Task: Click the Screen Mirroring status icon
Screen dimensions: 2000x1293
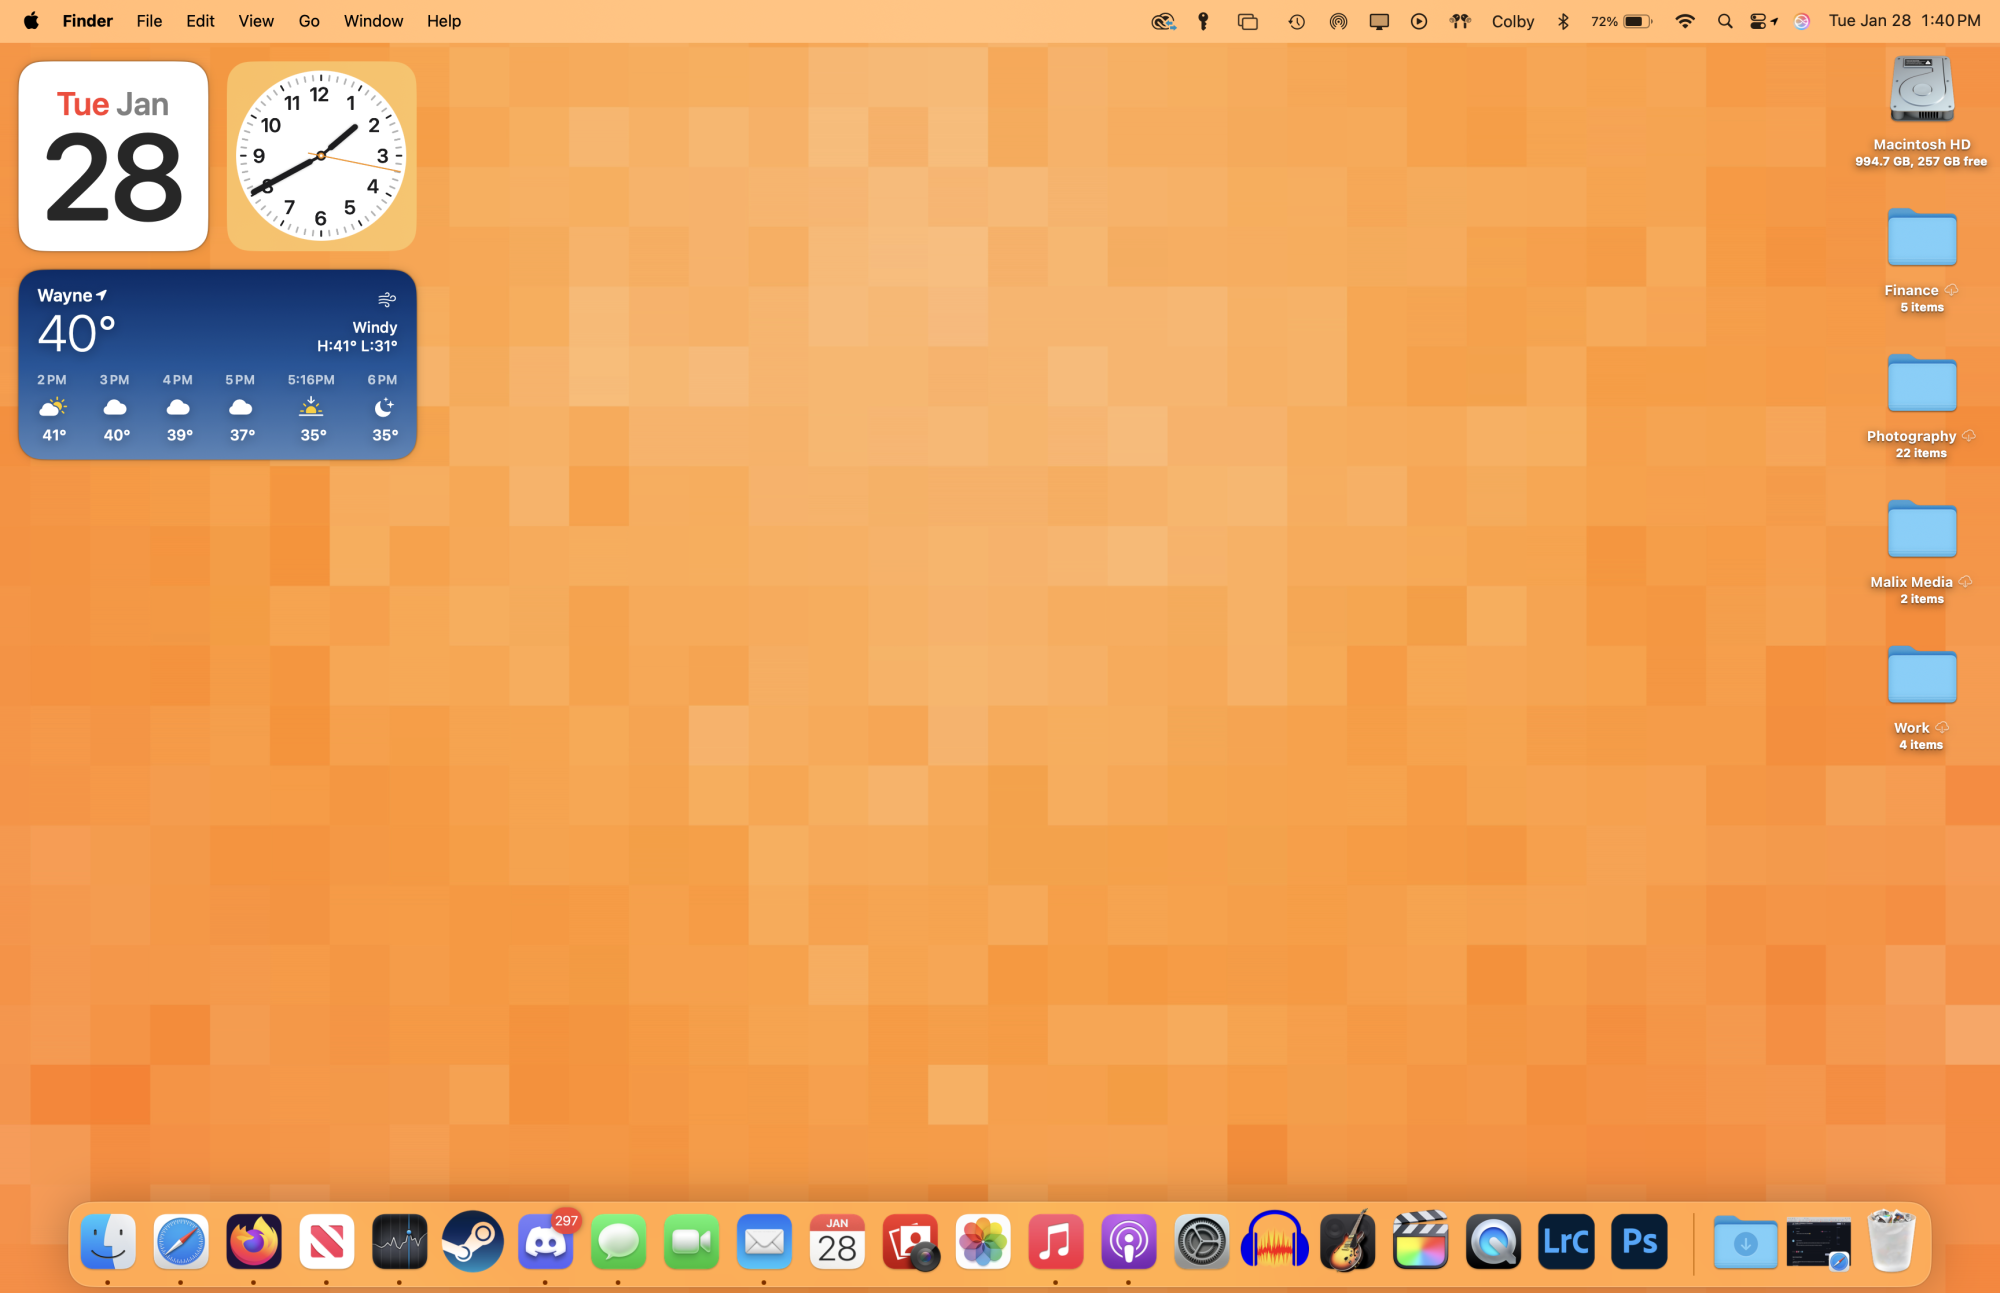Action: pos(1379,20)
